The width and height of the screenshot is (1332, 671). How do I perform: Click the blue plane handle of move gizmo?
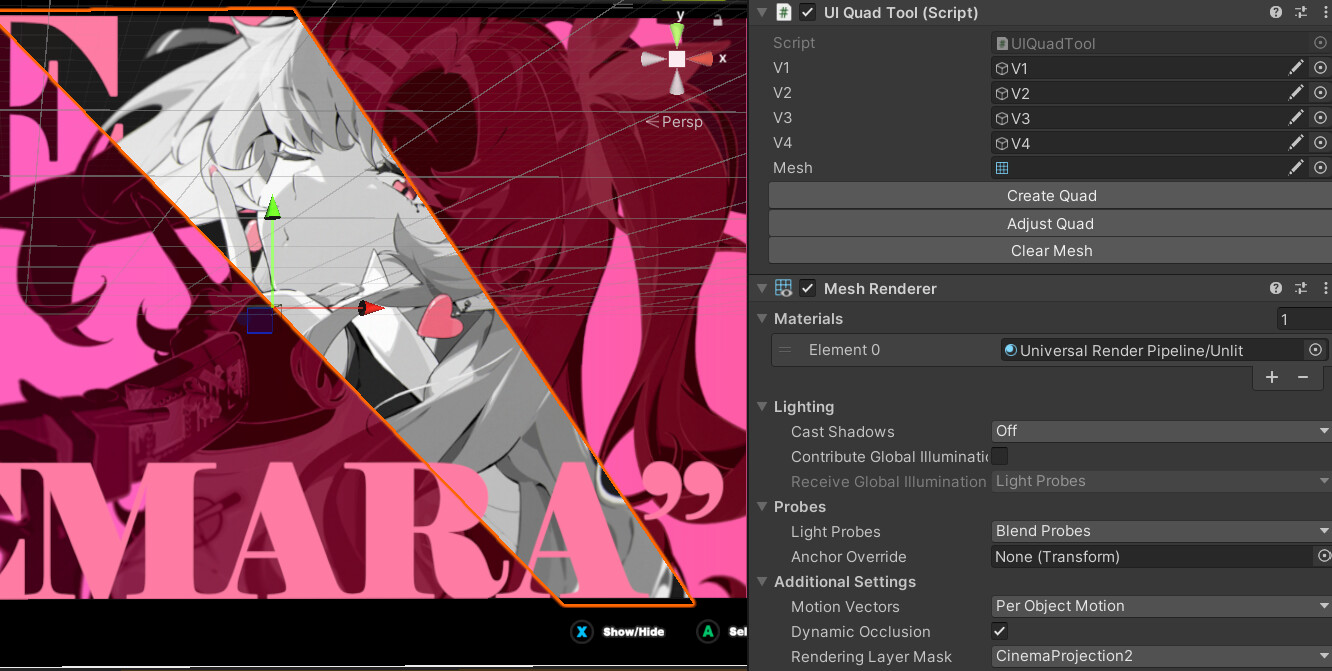[x=260, y=320]
